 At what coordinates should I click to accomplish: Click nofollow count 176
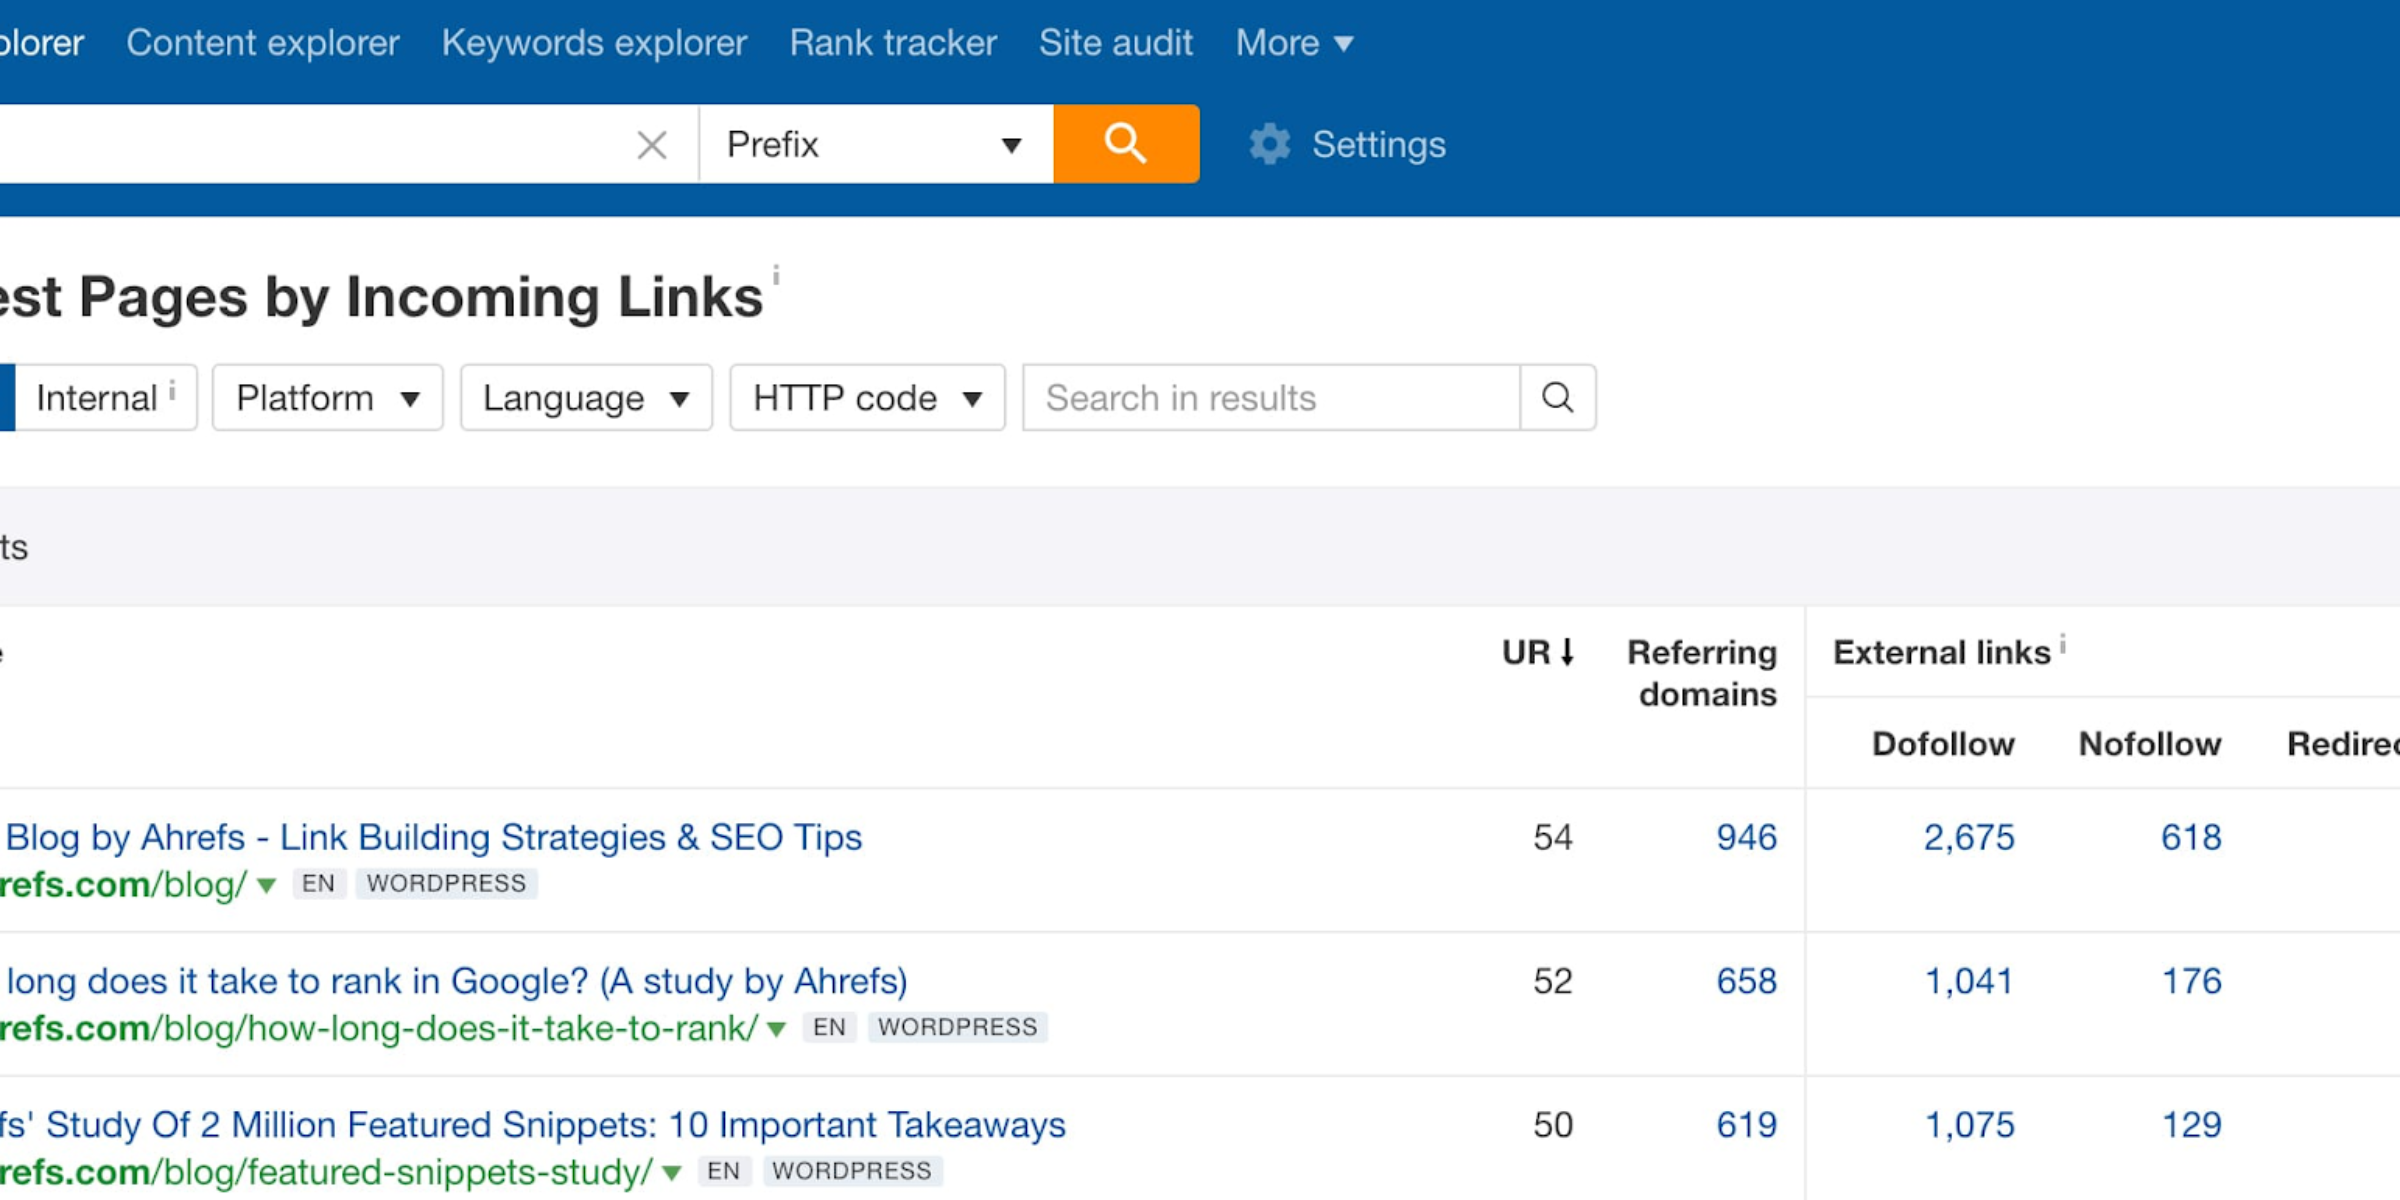tap(2191, 981)
